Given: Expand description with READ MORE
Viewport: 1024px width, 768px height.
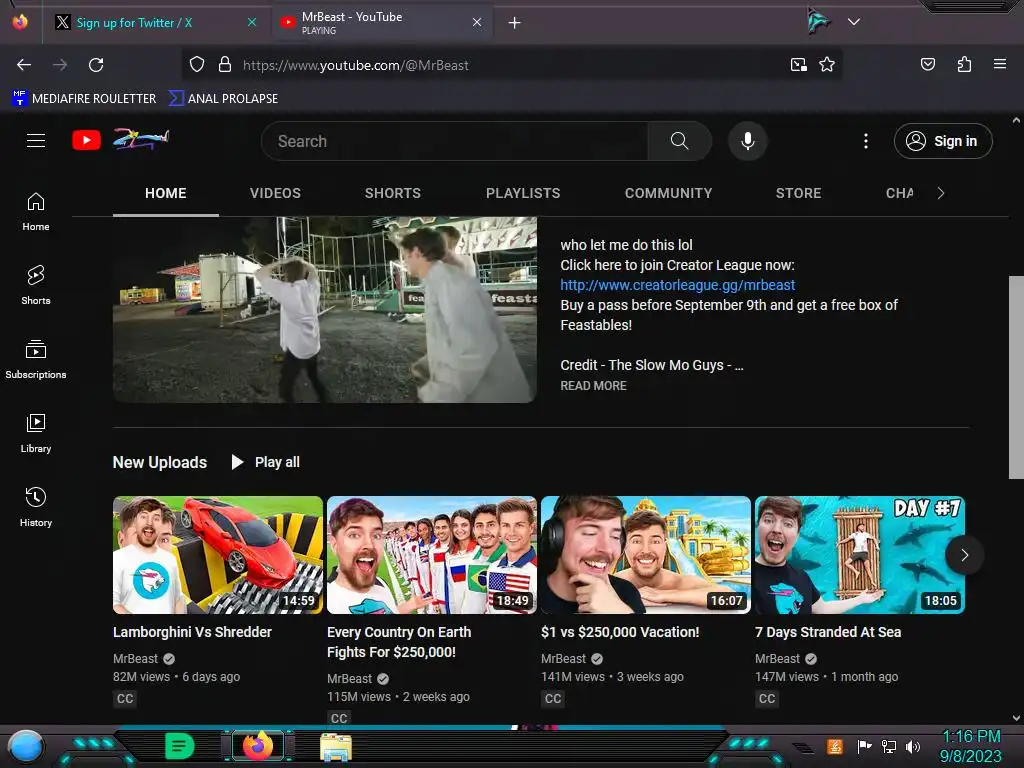Looking at the screenshot, I should [x=593, y=386].
